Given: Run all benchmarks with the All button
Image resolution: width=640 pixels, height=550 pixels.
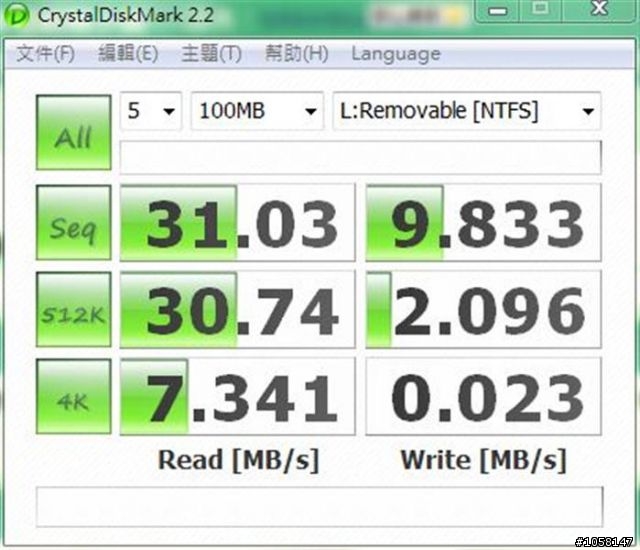Looking at the screenshot, I should click(x=73, y=133).
